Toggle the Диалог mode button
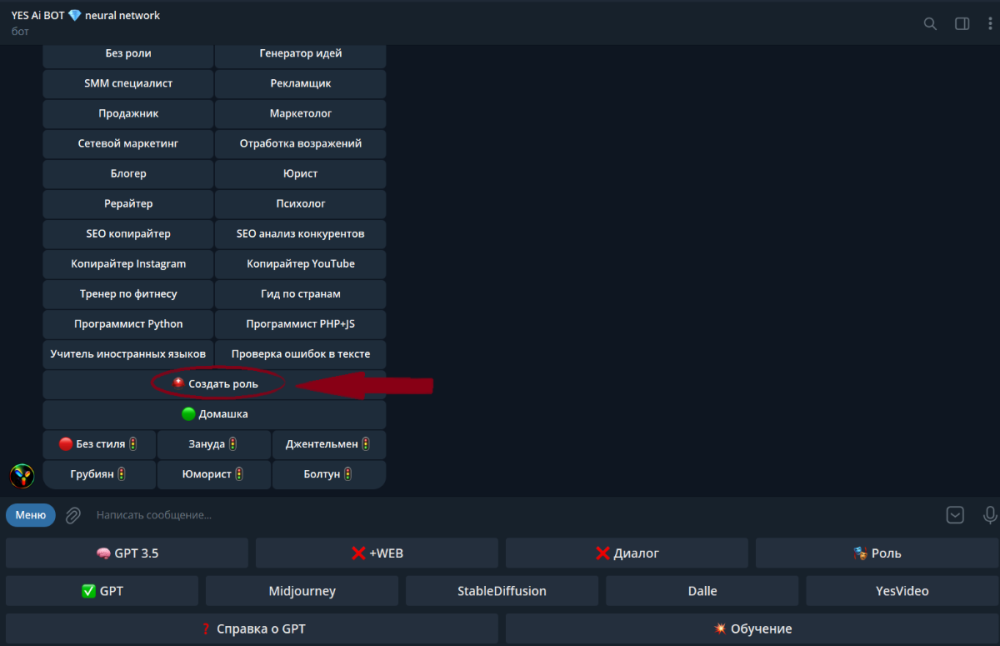 (627, 553)
